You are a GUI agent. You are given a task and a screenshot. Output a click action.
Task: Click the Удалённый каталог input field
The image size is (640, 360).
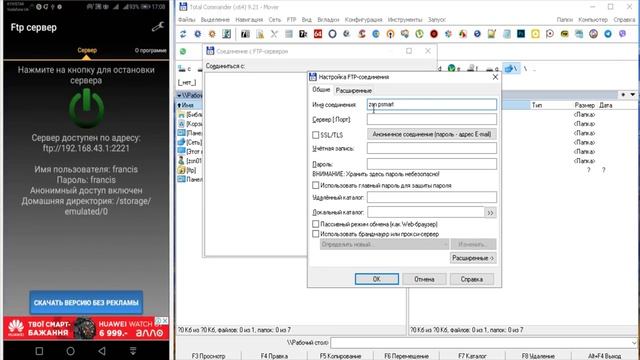click(x=432, y=197)
